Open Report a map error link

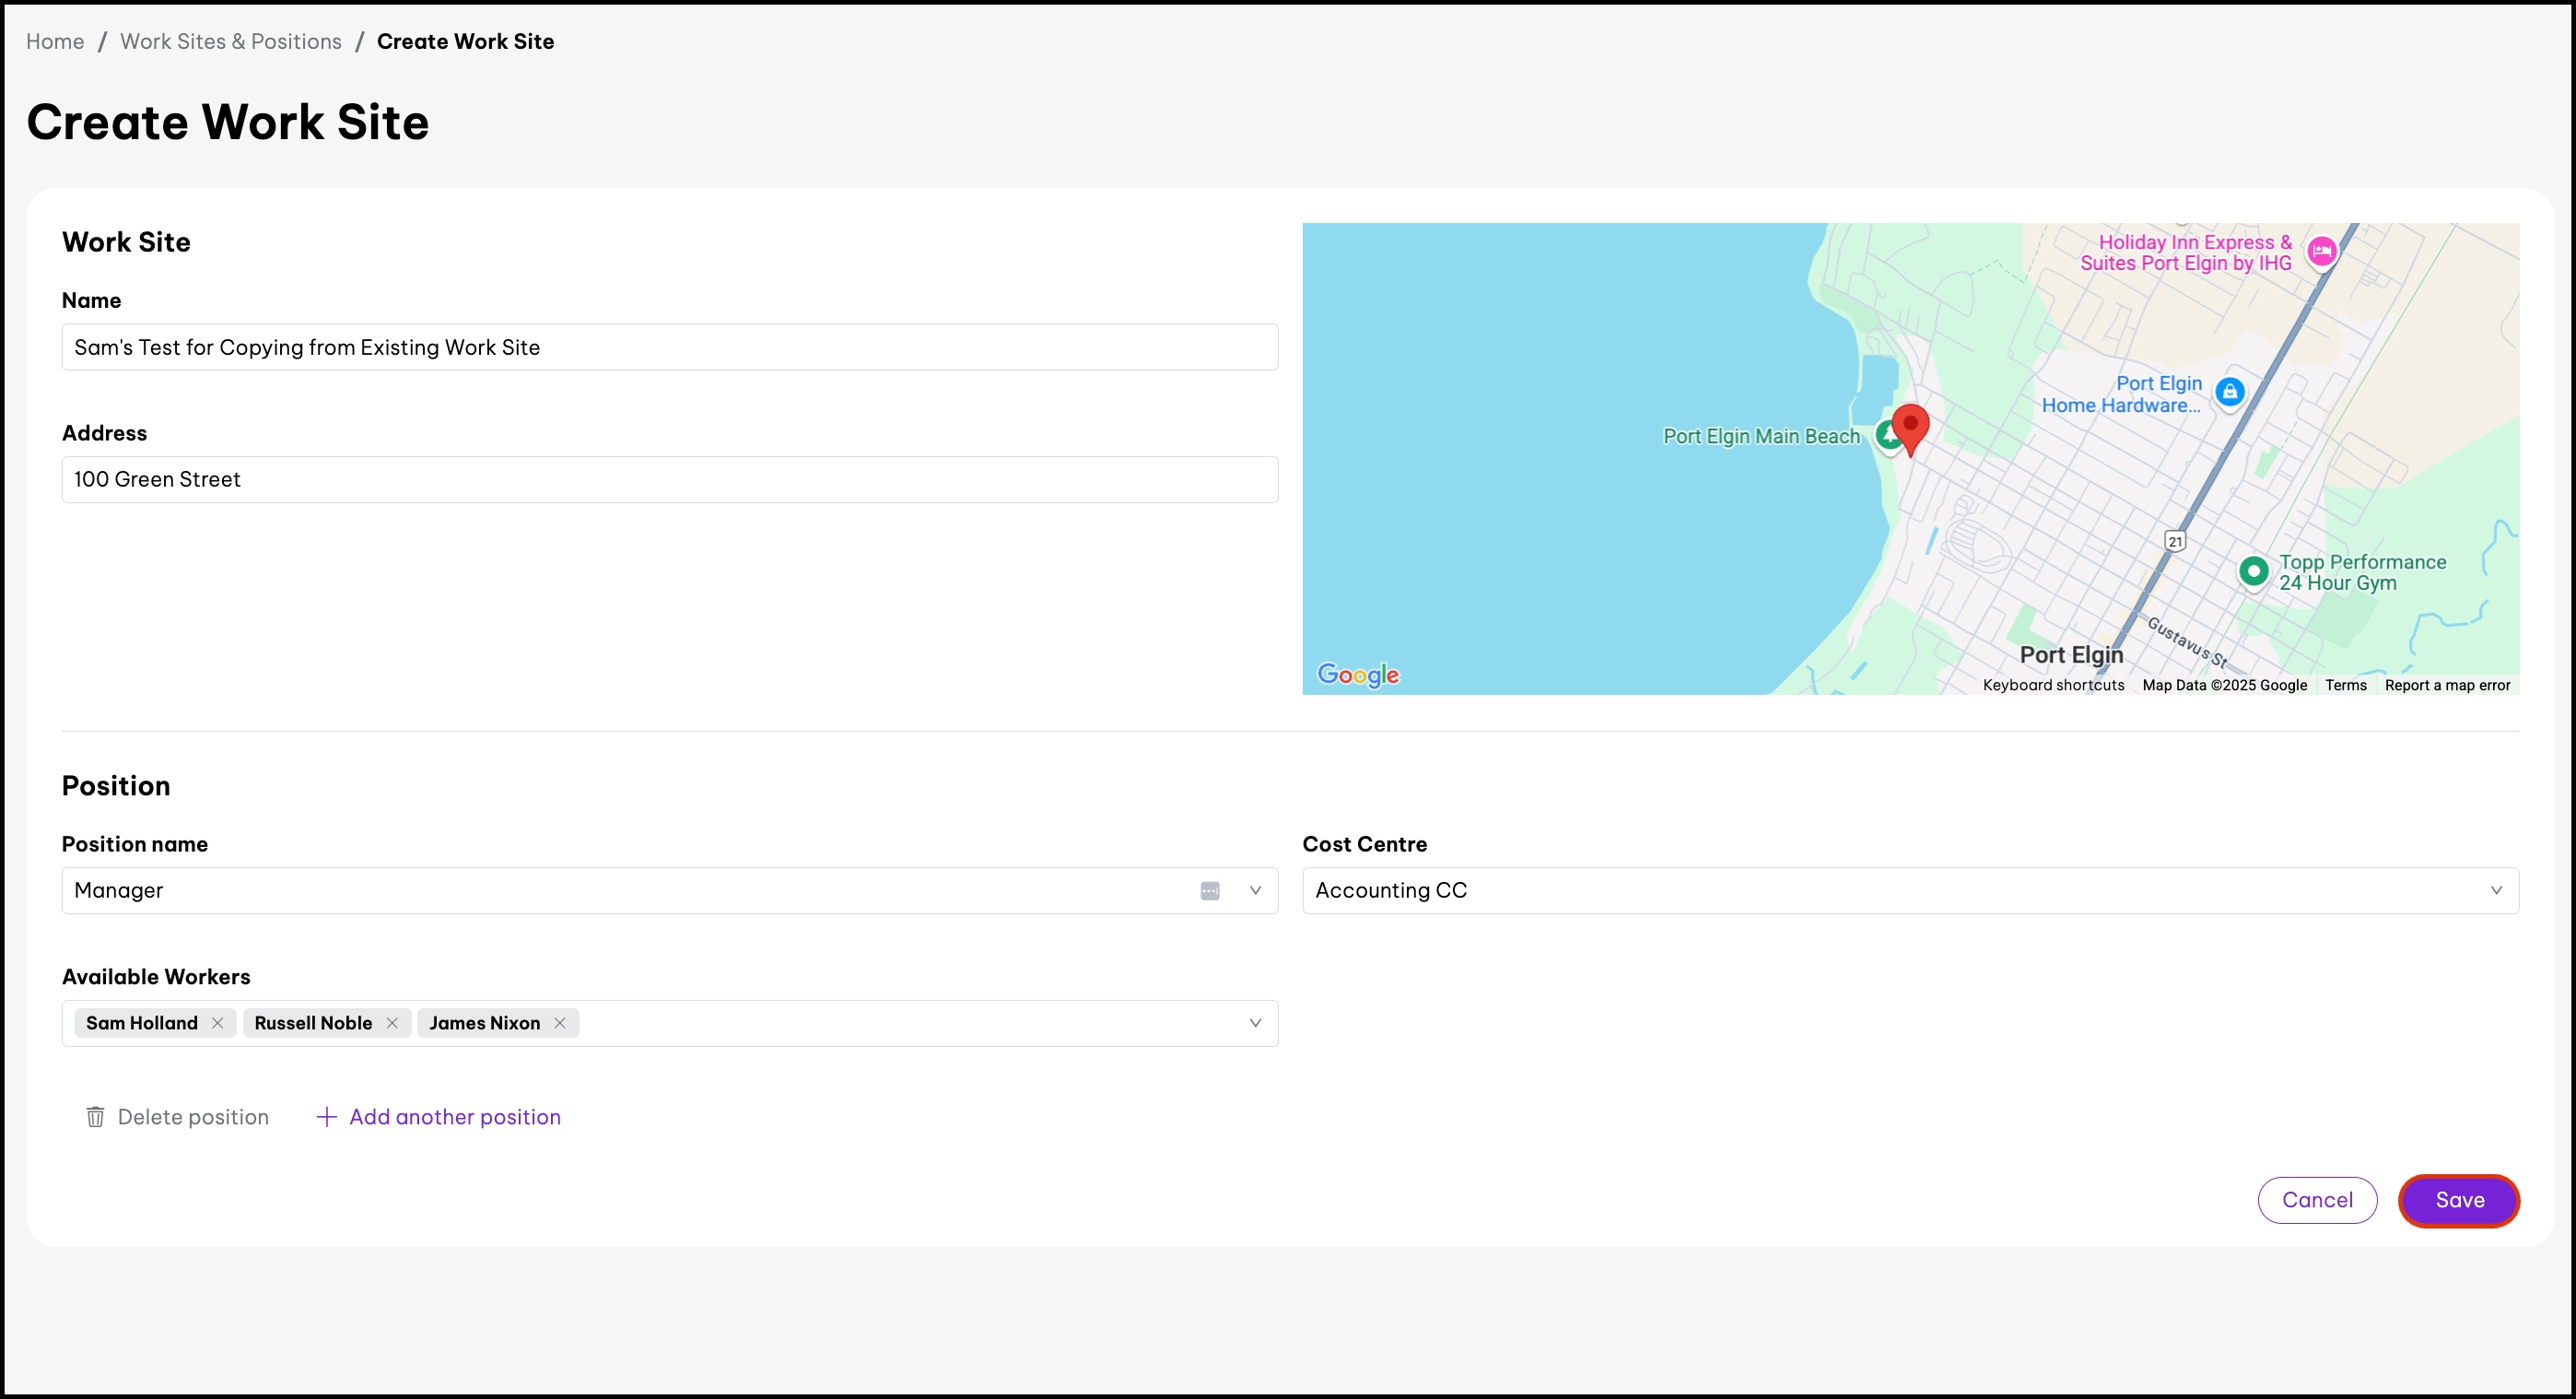point(2446,685)
